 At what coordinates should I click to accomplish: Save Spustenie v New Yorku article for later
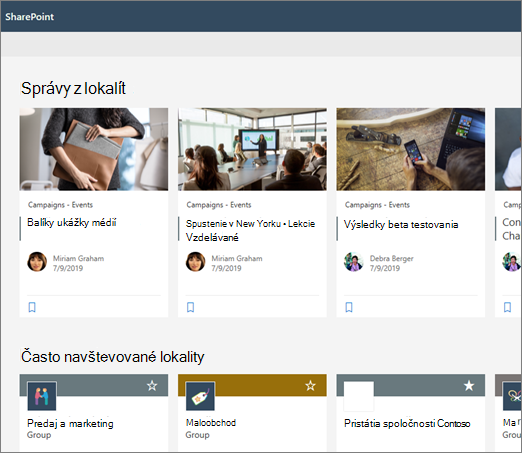click(x=190, y=307)
